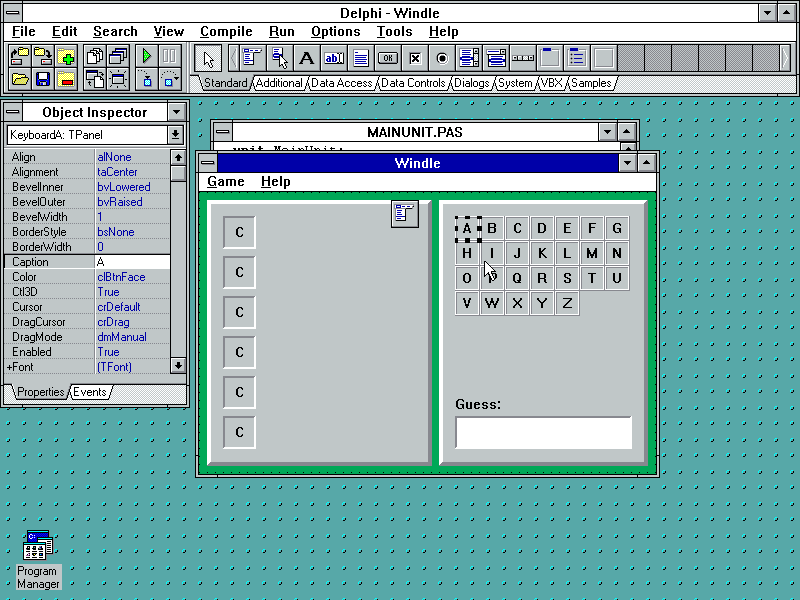Switch to Events tab in Object Inspector

[90, 392]
